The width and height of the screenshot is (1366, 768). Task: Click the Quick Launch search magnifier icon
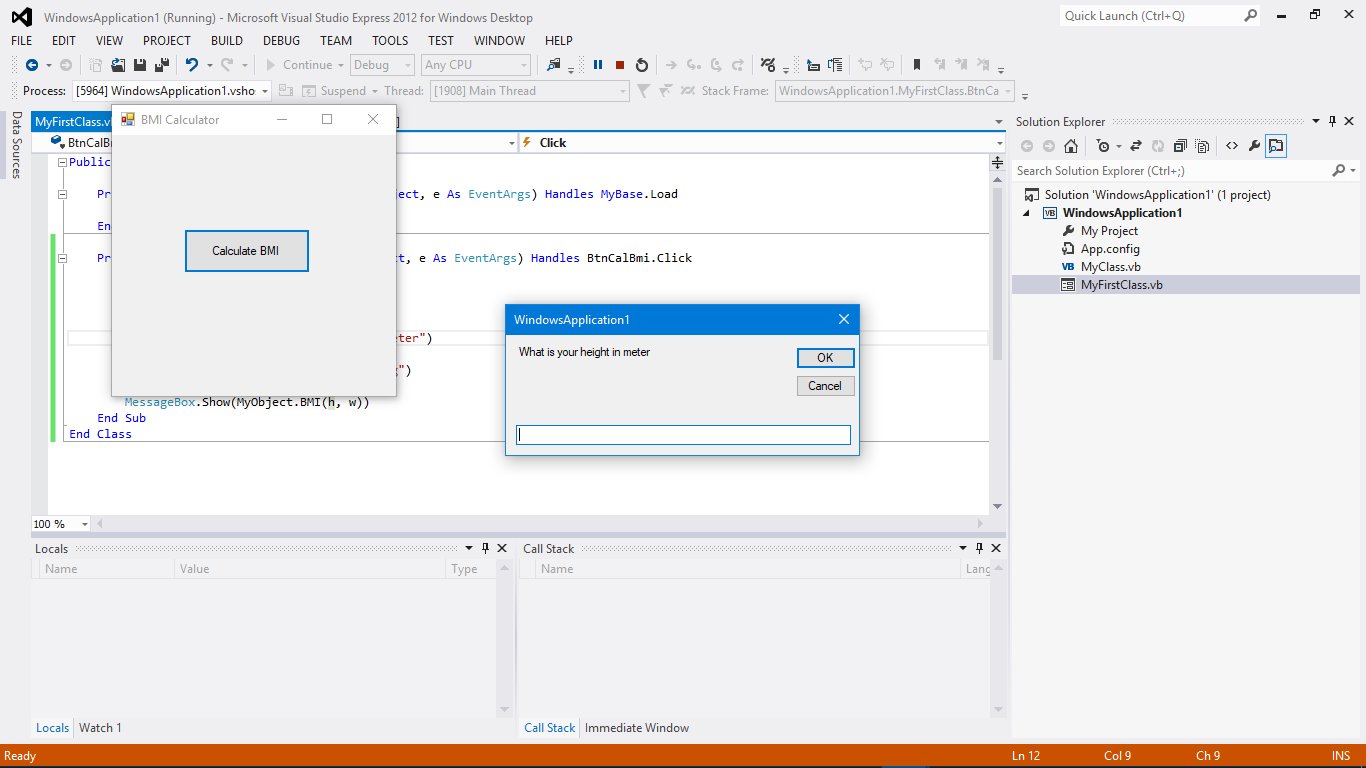point(1250,16)
